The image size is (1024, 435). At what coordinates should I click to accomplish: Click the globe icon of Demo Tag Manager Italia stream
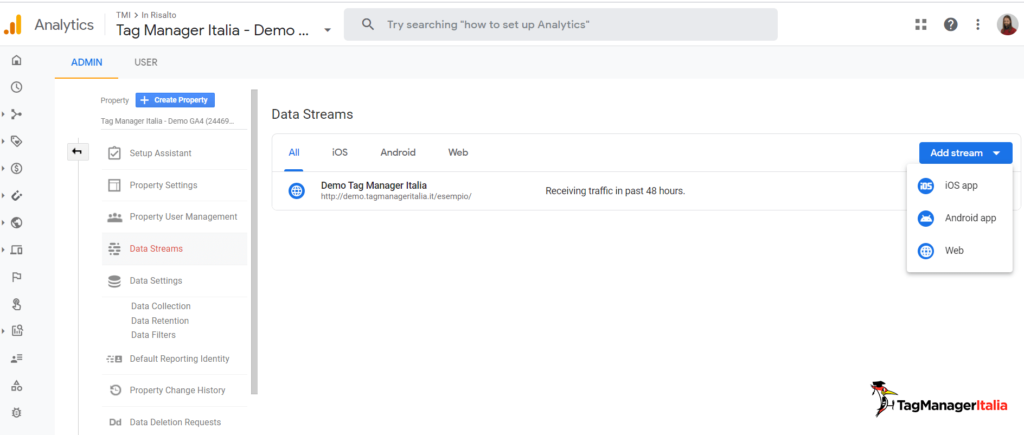[296, 191]
